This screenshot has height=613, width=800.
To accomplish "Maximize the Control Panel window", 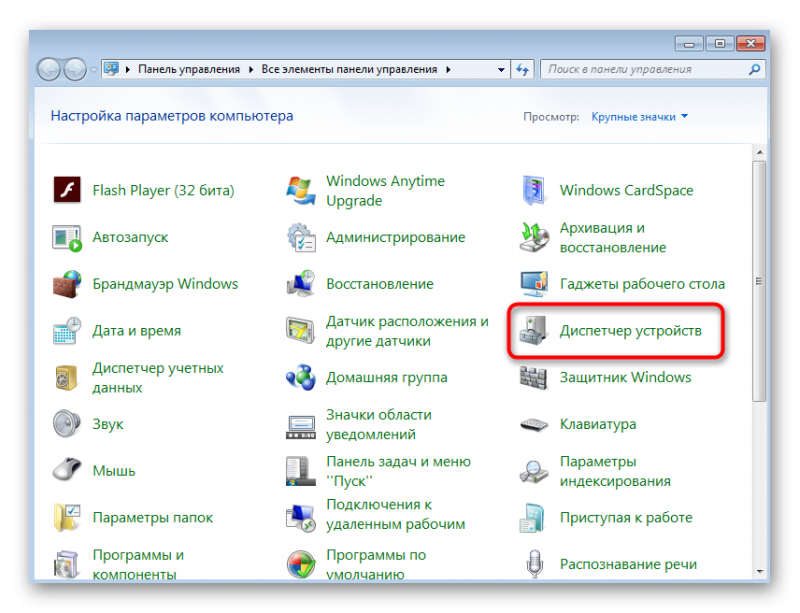I will (x=719, y=44).
